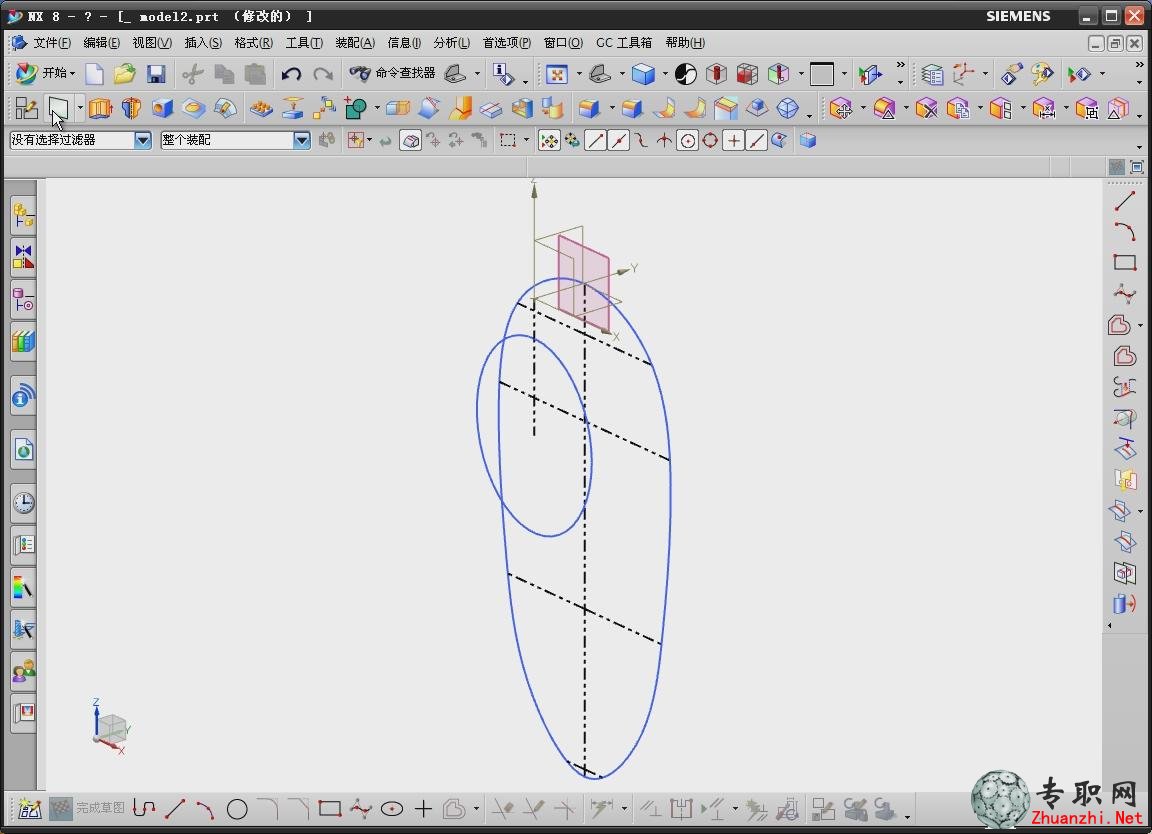Image resolution: width=1152 pixels, height=834 pixels.
Task: Open the selection filter dropdown 没有选择过滤器
Action: [143, 140]
